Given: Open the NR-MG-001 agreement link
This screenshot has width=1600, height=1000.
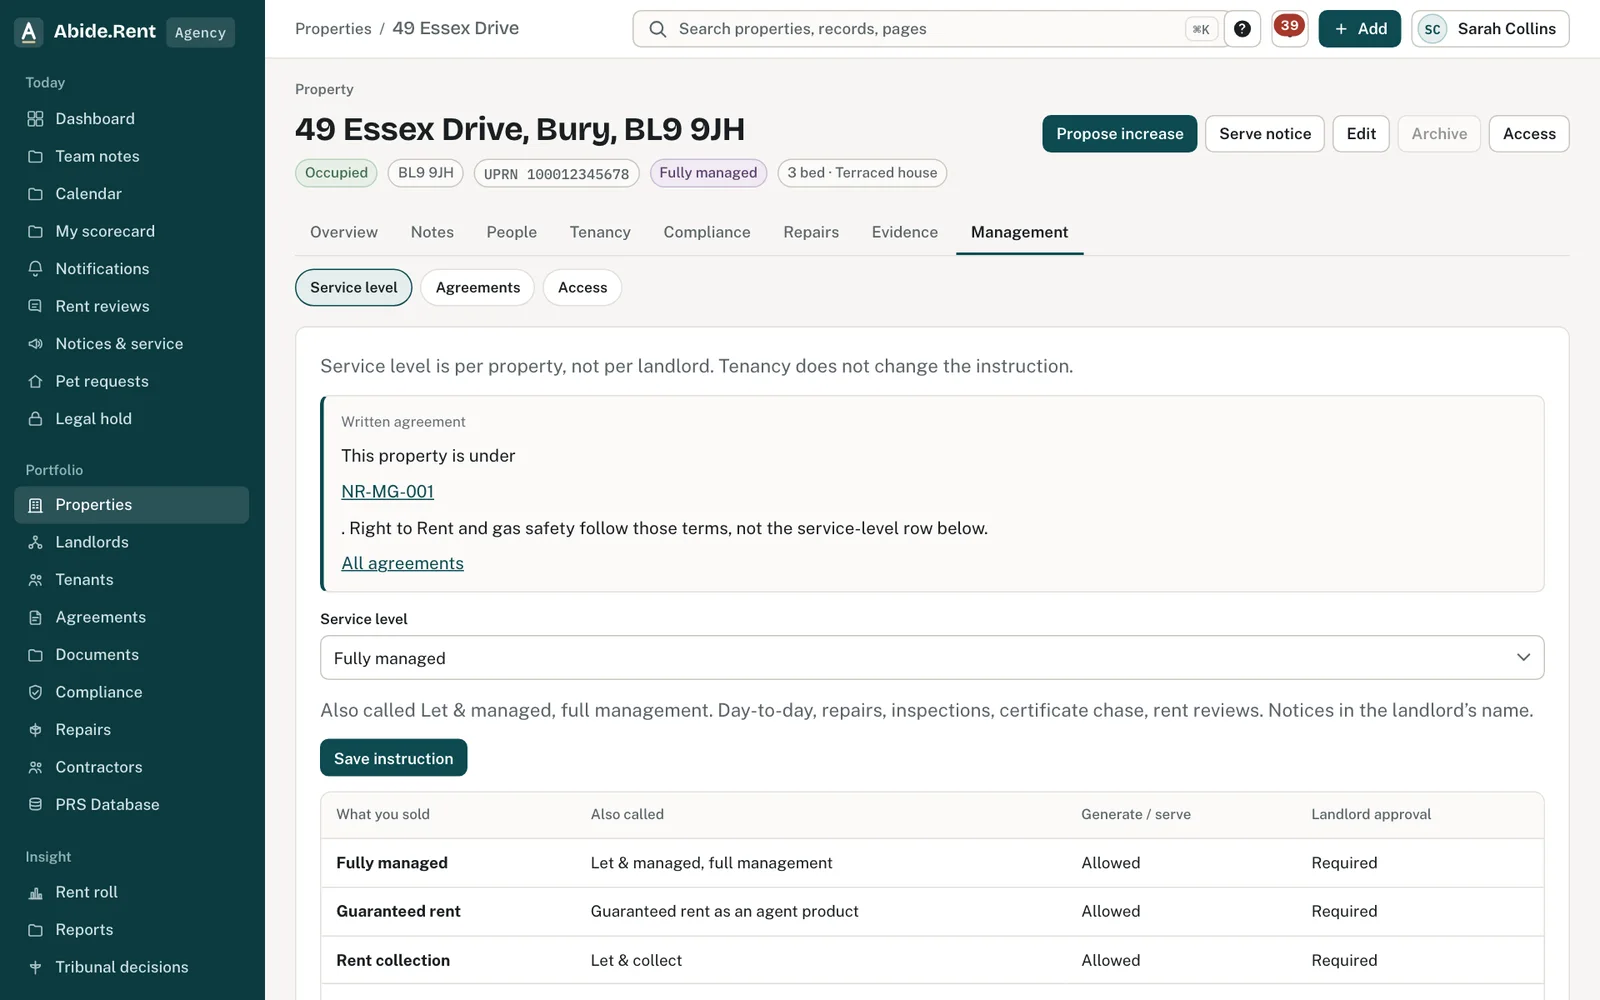Looking at the screenshot, I should [388, 492].
